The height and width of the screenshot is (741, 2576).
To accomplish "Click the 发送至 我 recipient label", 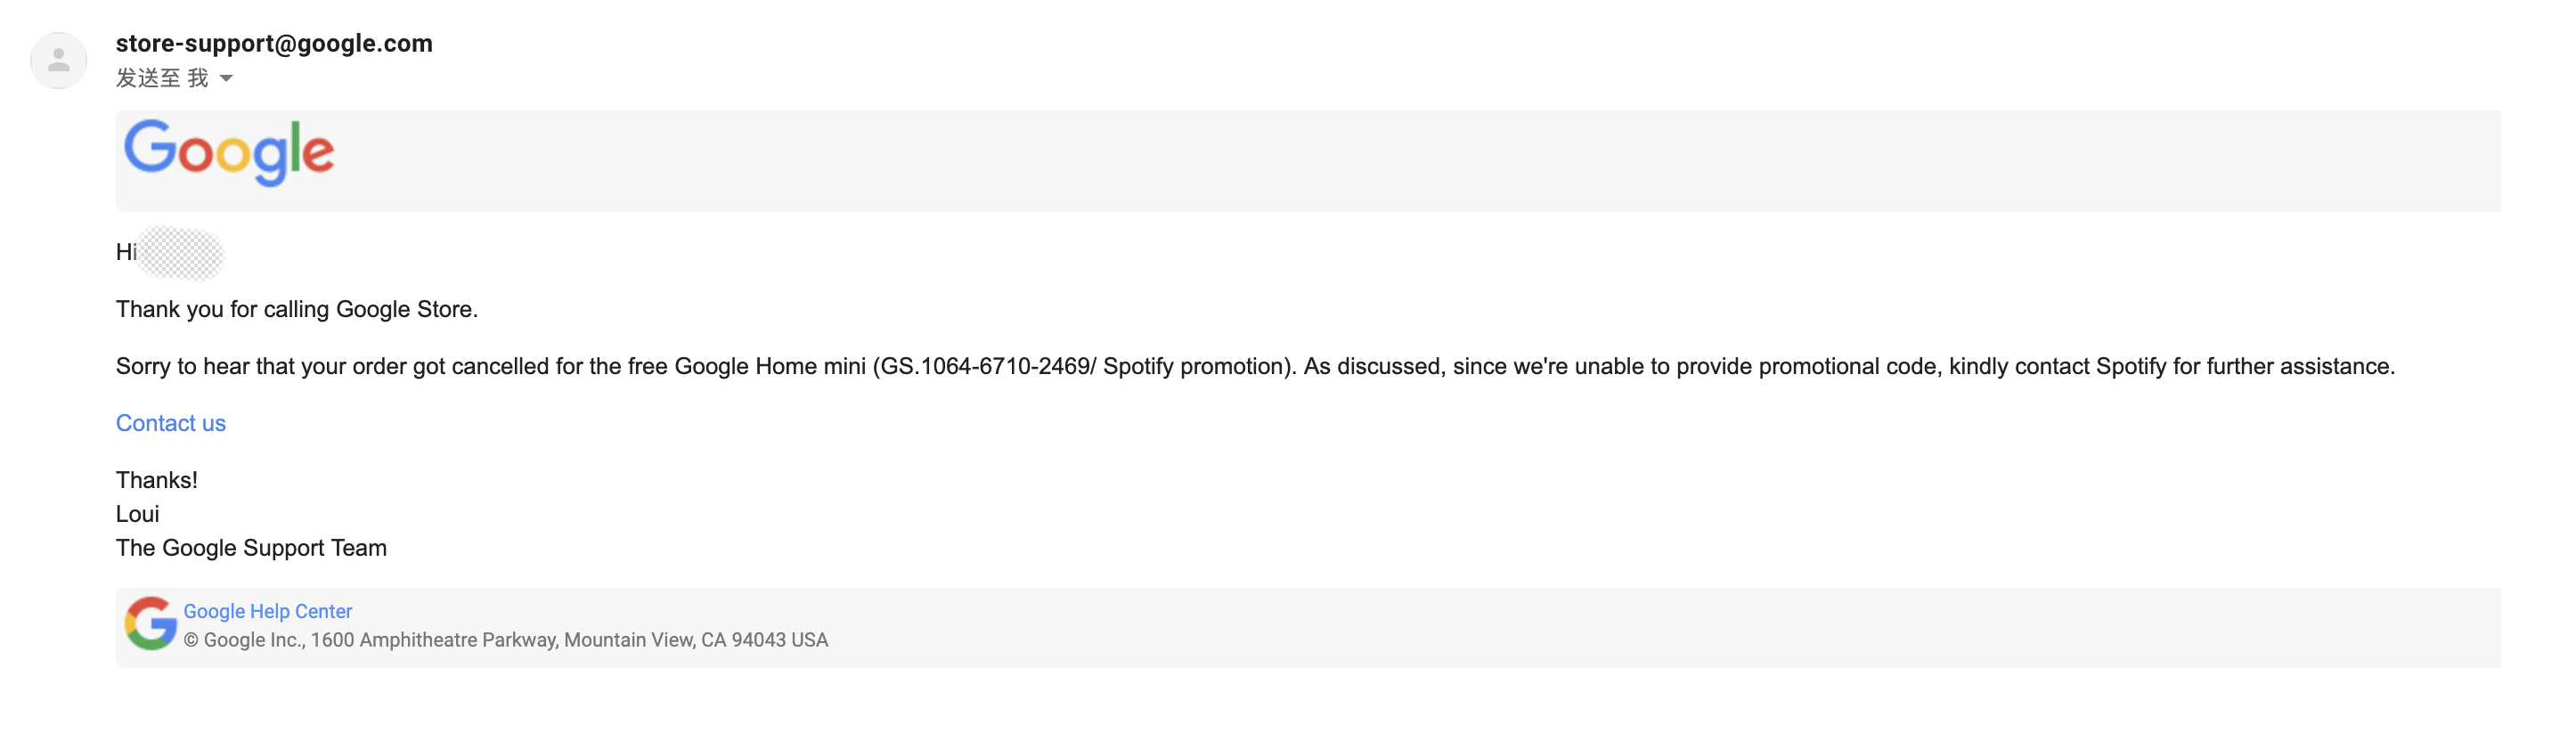I will (x=162, y=78).
